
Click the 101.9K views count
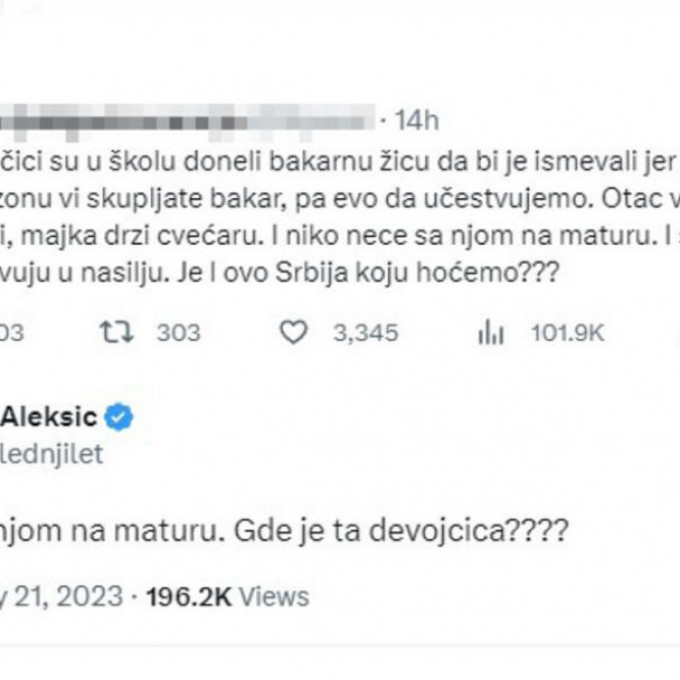click(x=565, y=334)
